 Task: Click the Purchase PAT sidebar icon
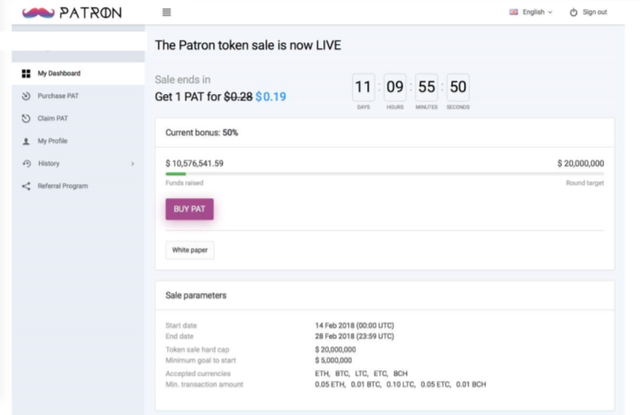coord(26,96)
